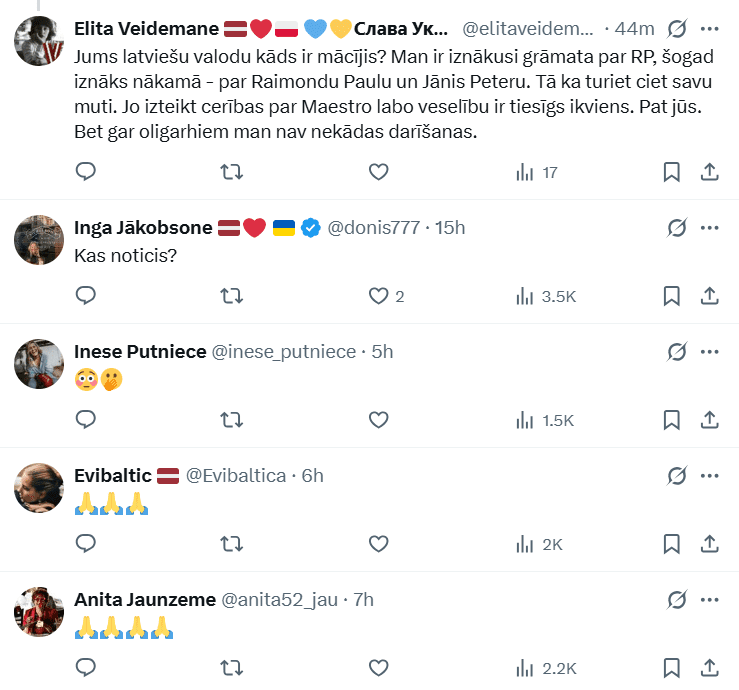Open Grok icon on Anita Jaunzeme's tweet
This screenshot has height=690, width=739.
coord(677,599)
